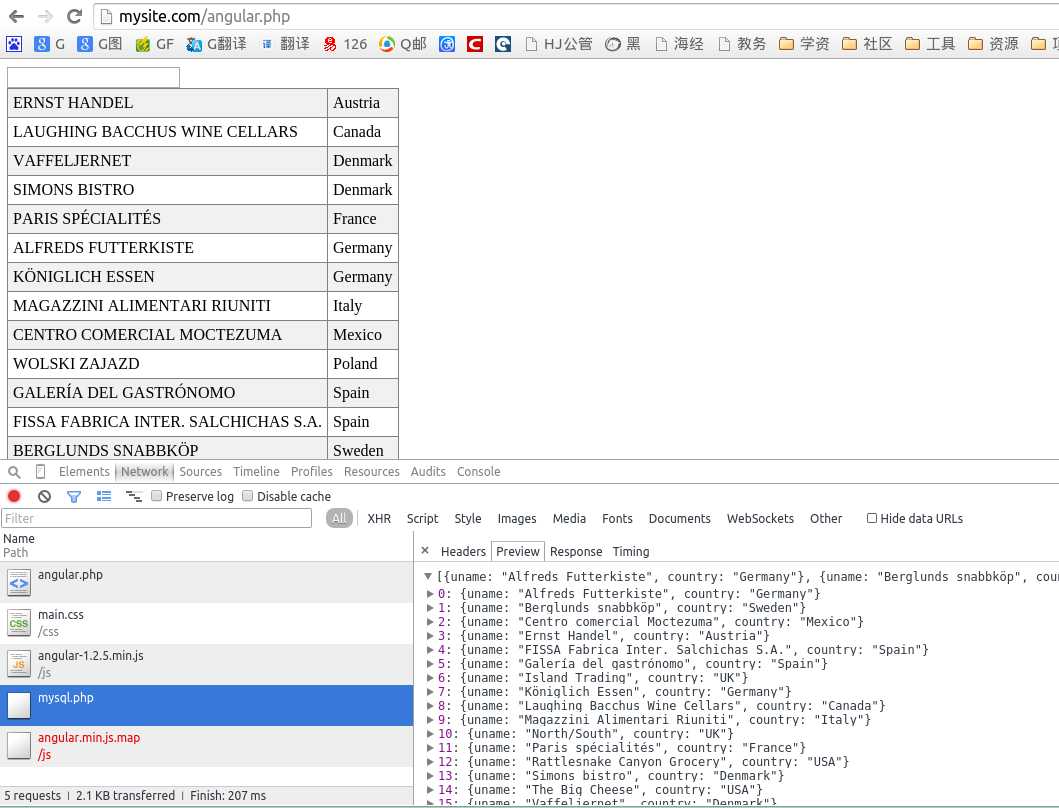1059x808 pixels.
Task: Switch to the Elements tab
Action: coord(84,472)
